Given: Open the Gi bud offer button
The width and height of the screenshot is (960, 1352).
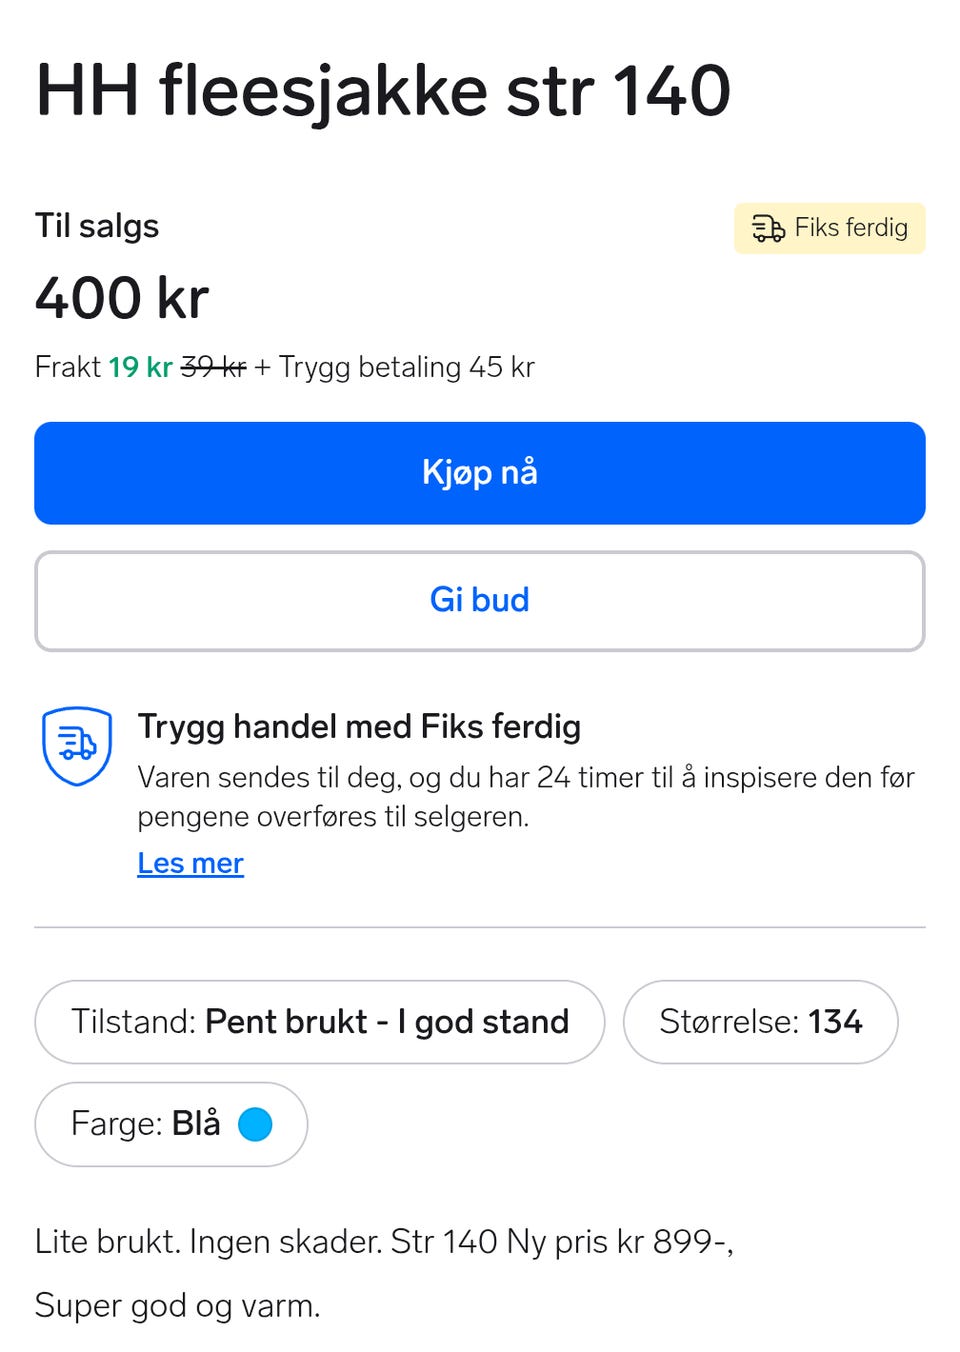Looking at the screenshot, I should 480,601.
